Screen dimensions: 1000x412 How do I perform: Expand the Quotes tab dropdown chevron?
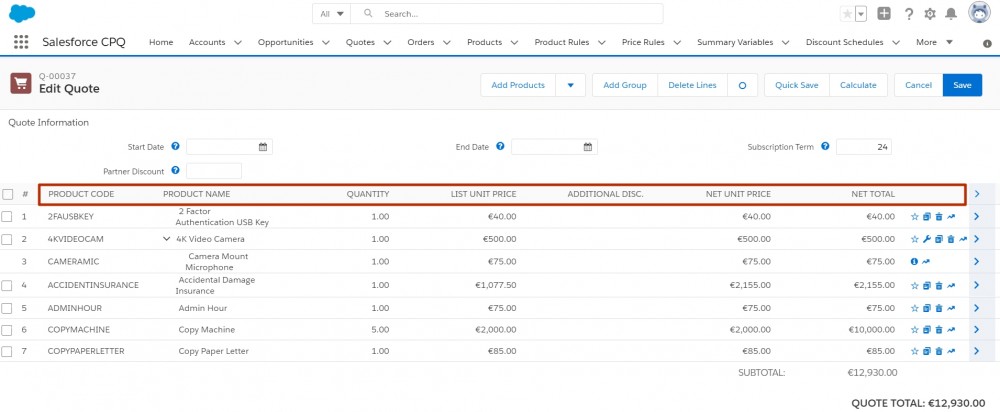coord(387,43)
